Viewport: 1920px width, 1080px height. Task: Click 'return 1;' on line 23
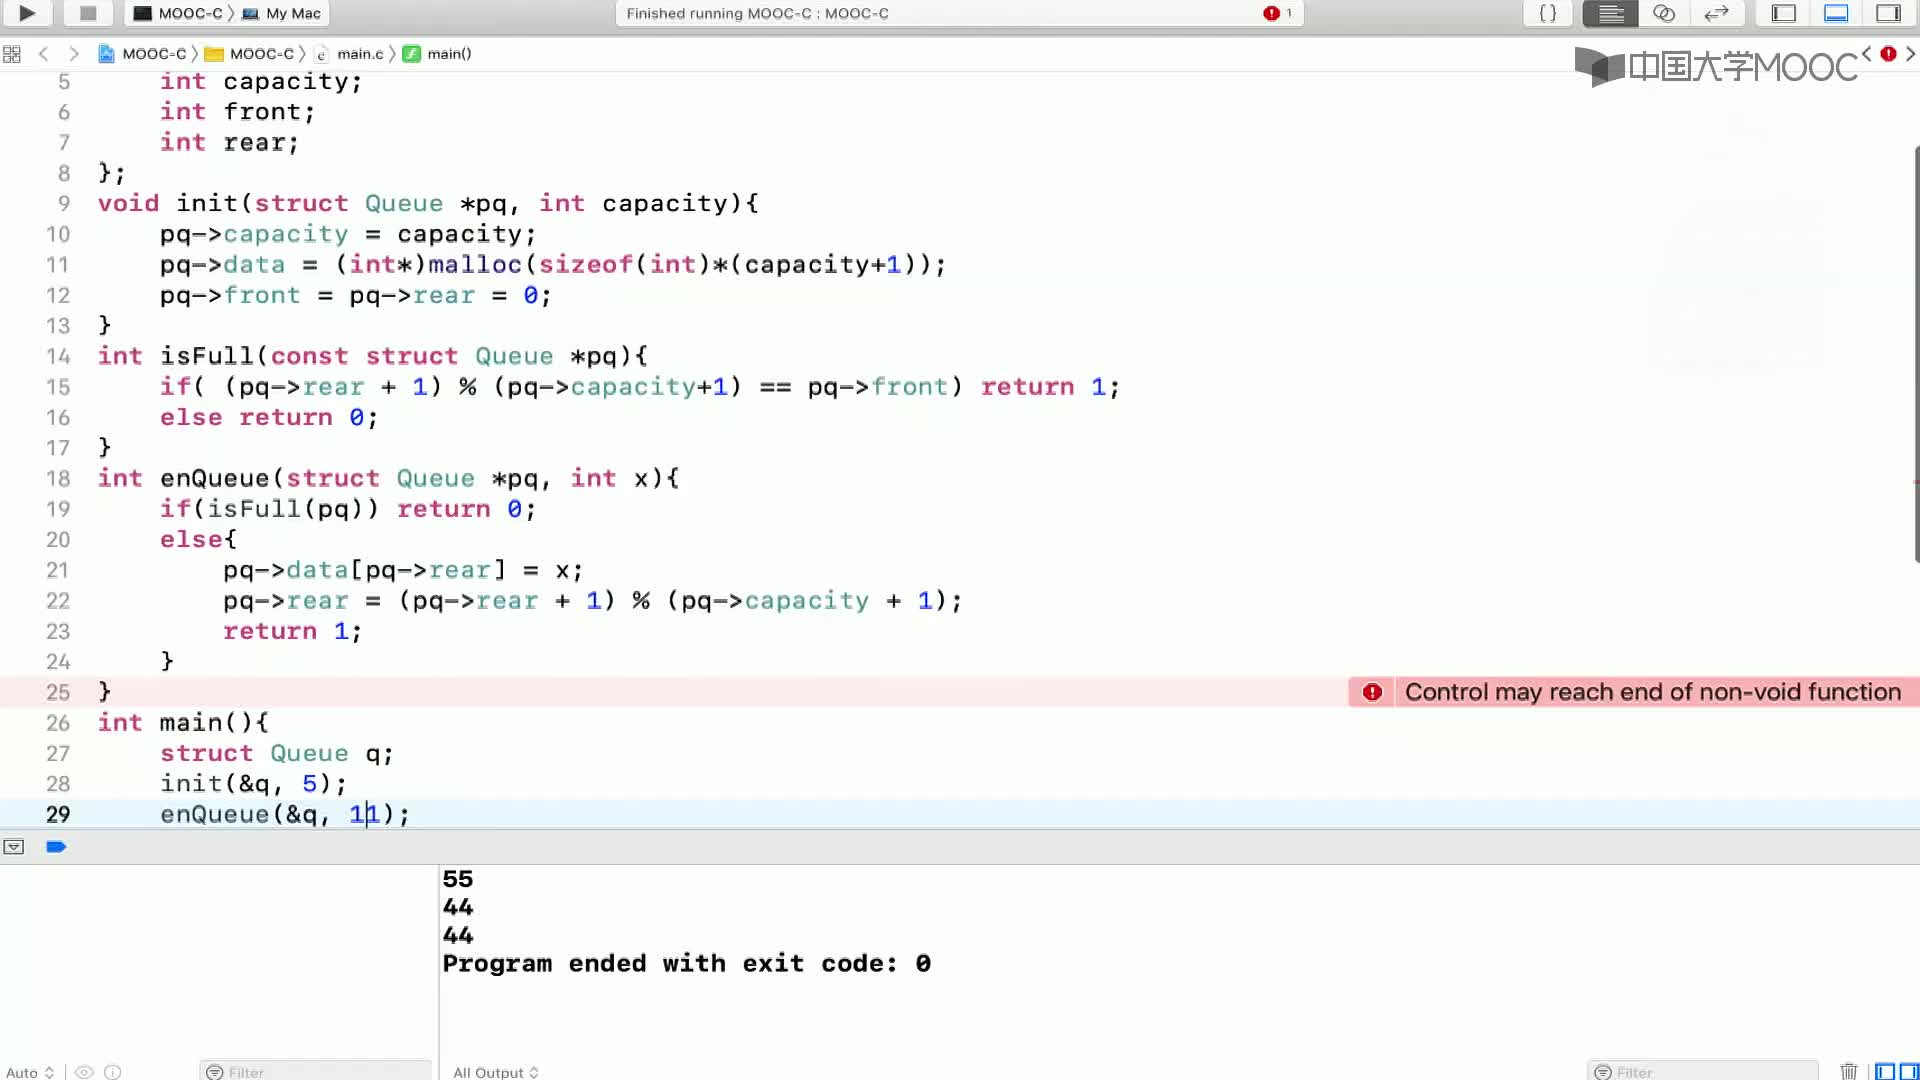(292, 631)
